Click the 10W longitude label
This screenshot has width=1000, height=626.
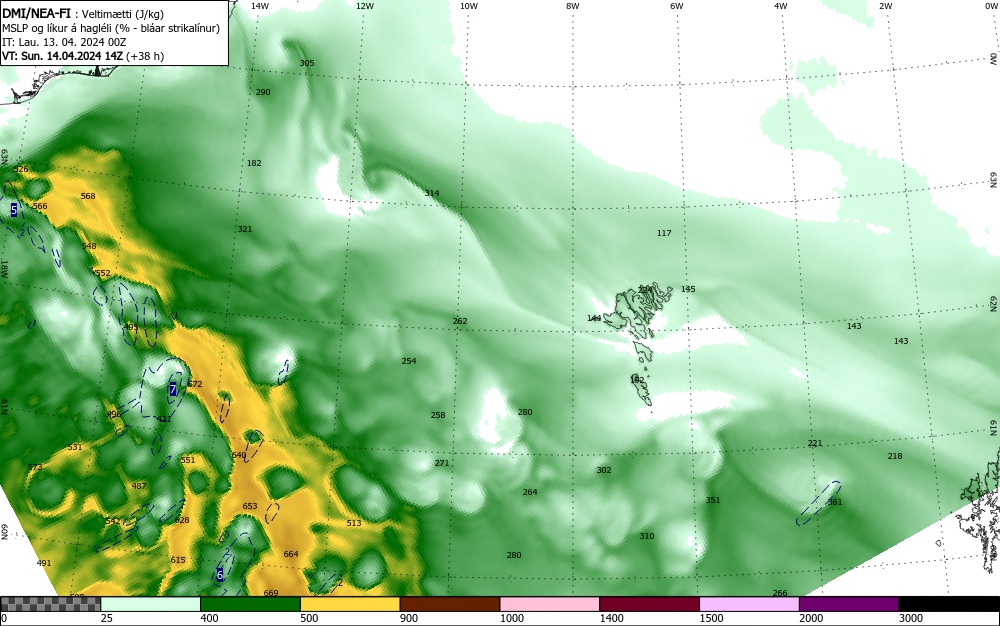[x=469, y=6]
